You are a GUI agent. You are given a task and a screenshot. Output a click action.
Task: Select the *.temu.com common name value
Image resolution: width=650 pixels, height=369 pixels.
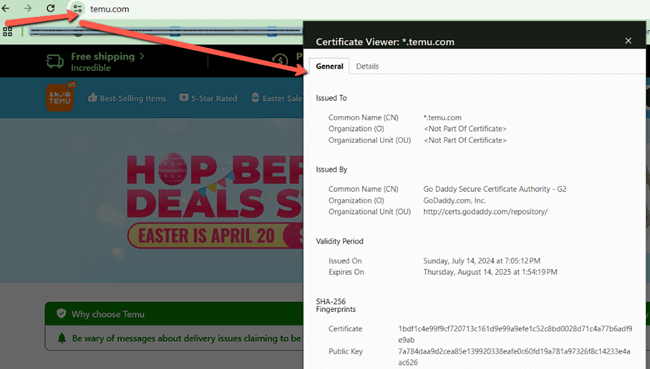pyautogui.click(x=442, y=118)
